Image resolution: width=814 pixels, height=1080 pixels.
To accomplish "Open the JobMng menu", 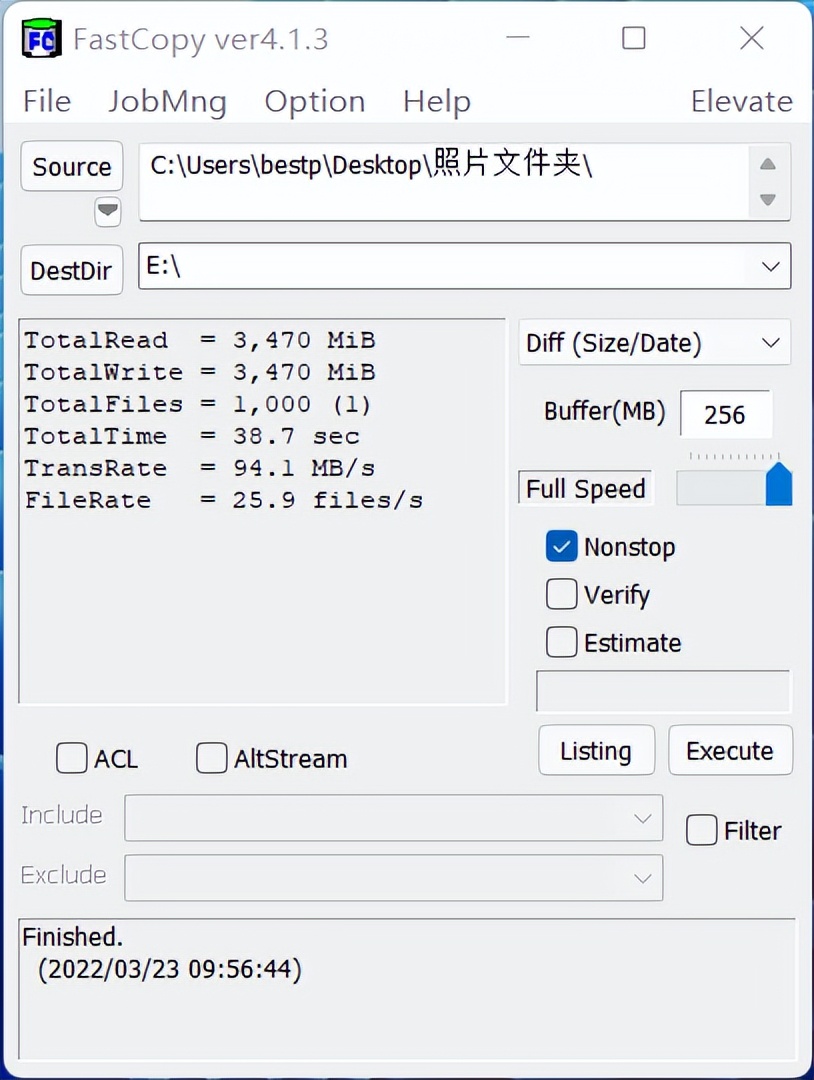I will (167, 100).
